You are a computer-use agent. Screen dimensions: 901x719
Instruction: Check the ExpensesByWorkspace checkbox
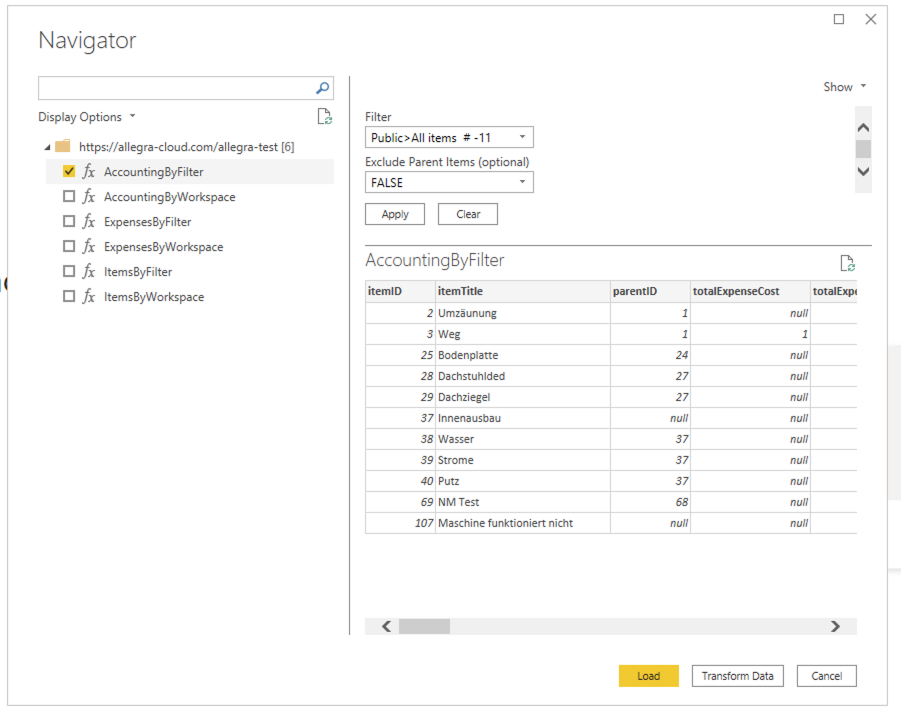[x=67, y=246]
